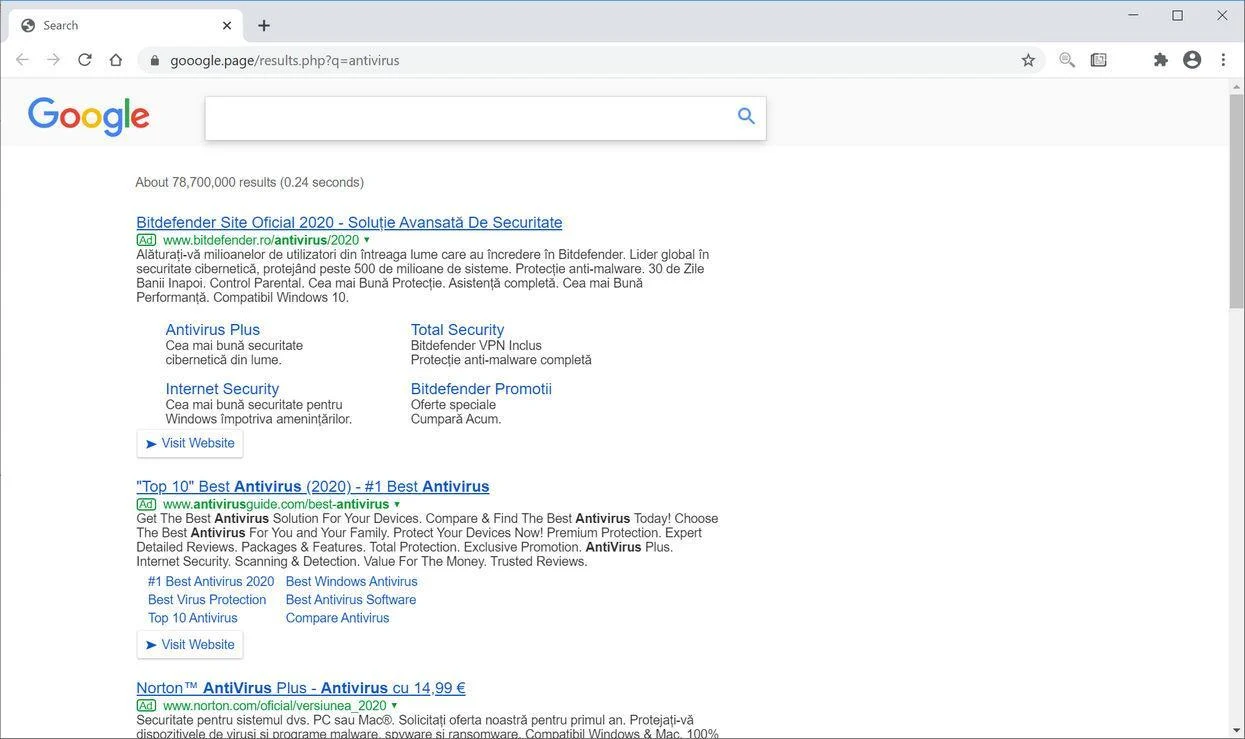Image resolution: width=1245 pixels, height=739 pixels.
Task: Open Norton AntiVirus Plus result title
Action: click(x=301, y=688)
